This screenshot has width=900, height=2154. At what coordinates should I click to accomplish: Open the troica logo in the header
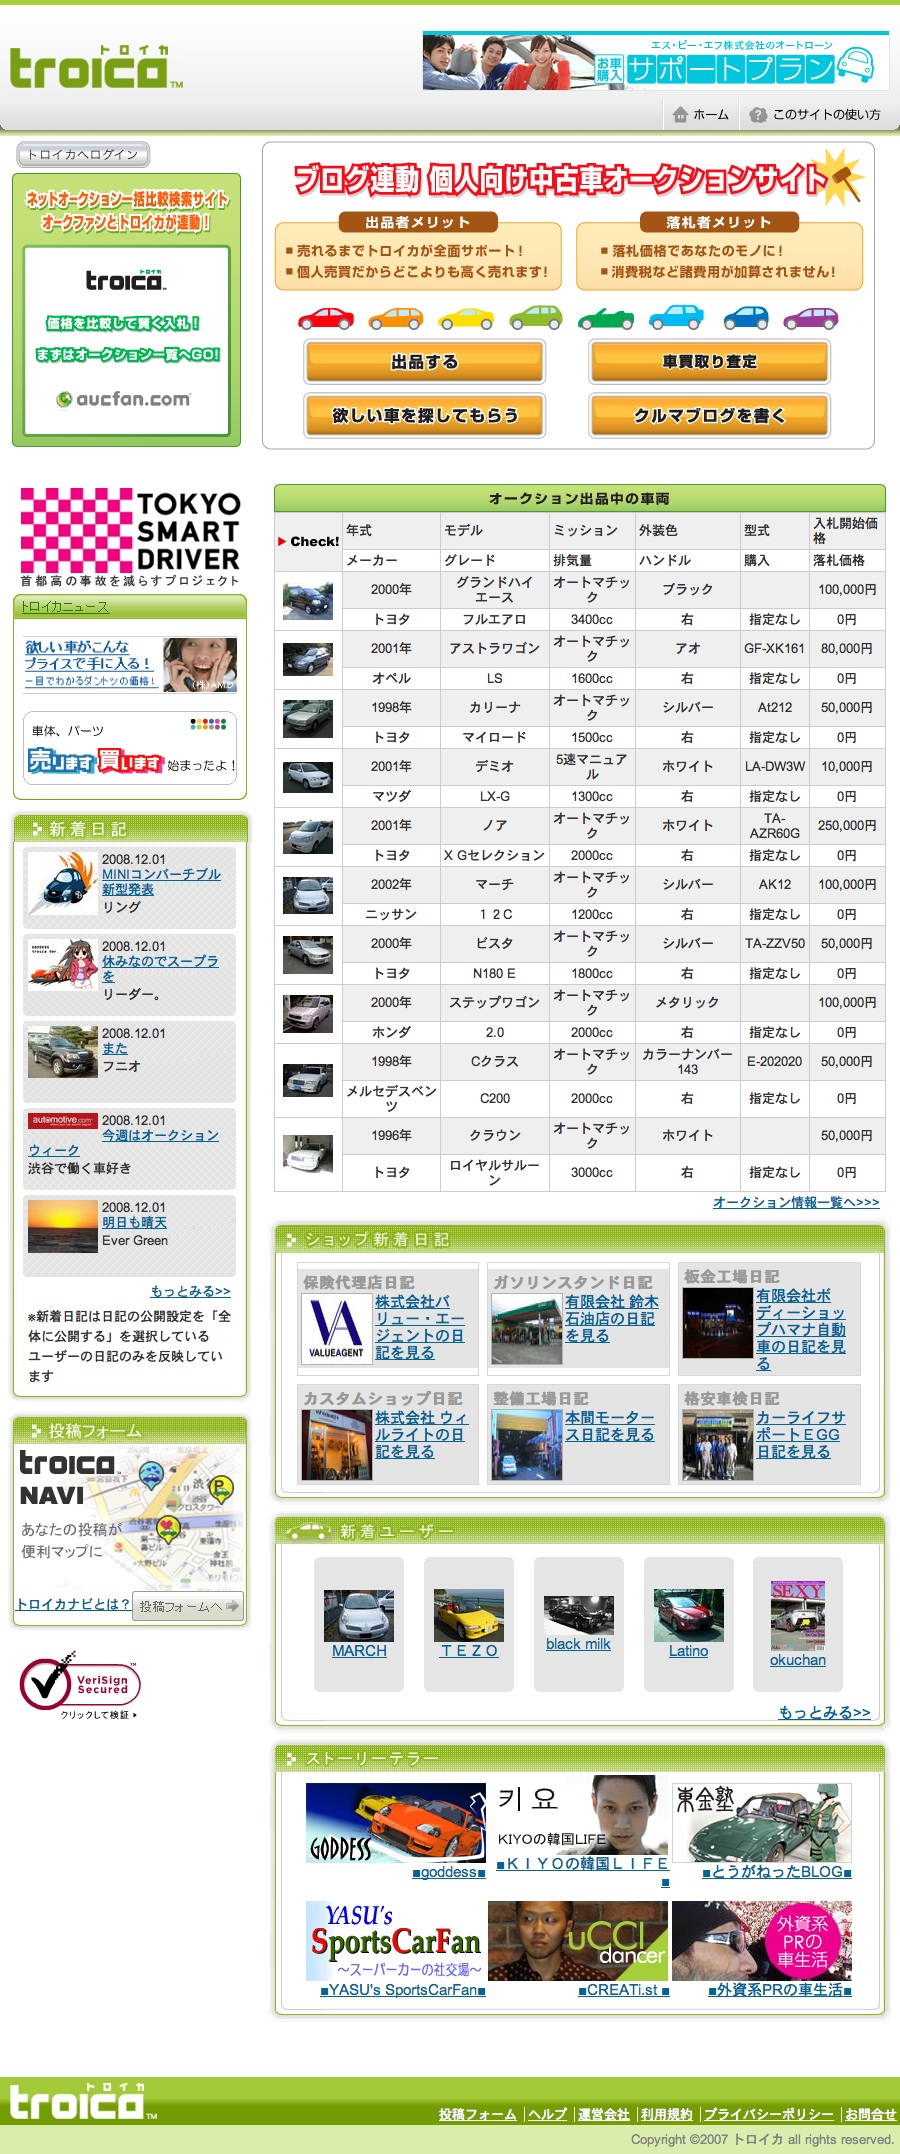point(96,67)
